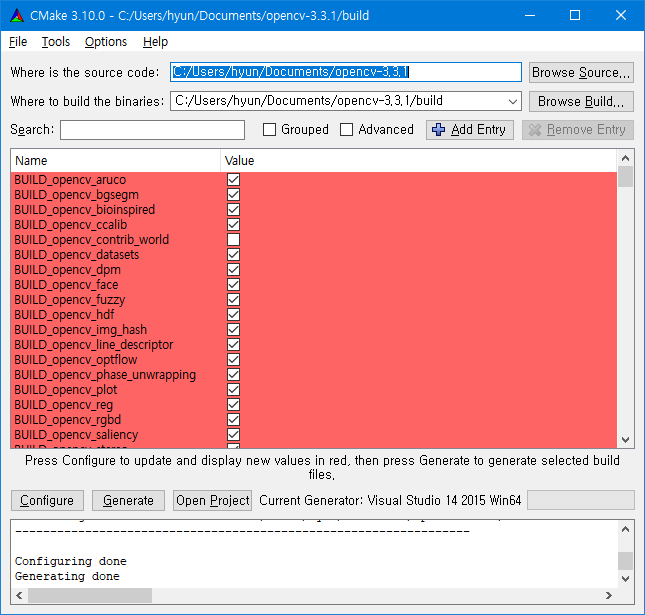The width and height of the screenshot is (645, 615).
Task: Open the File menu
Action: (18, 42)
